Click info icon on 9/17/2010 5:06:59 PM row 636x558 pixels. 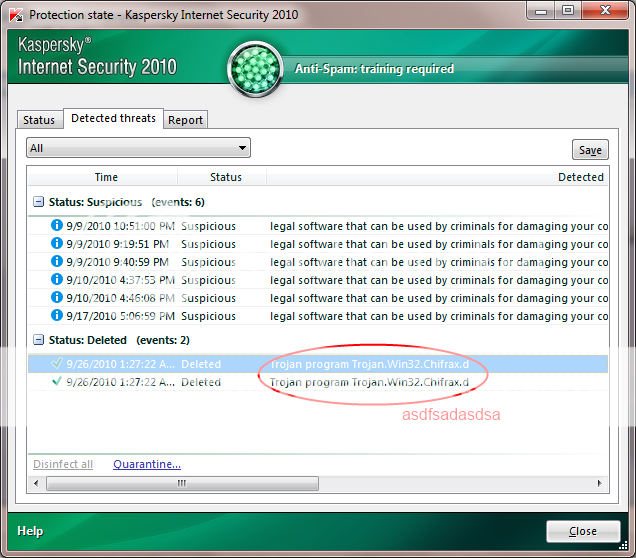pos(57,315)
